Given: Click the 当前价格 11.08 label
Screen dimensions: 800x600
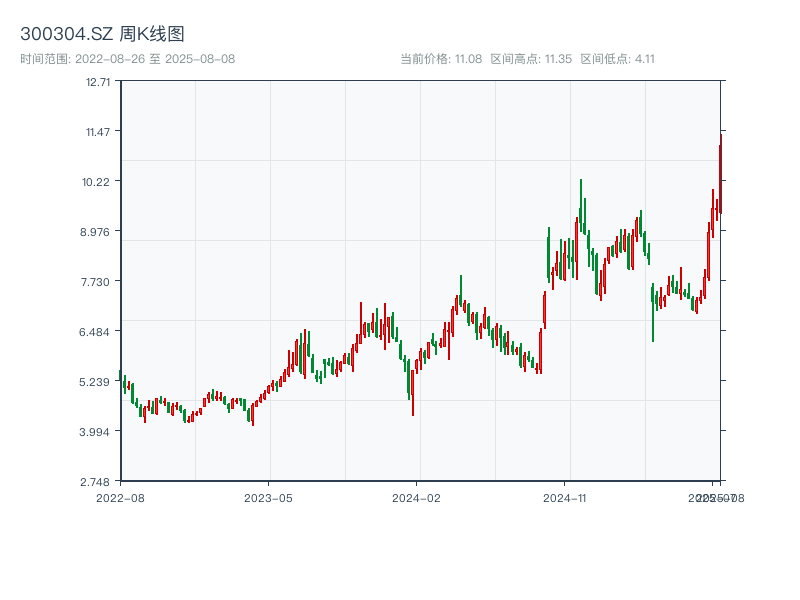Looking at the screenshot, I should coord(441,59).
